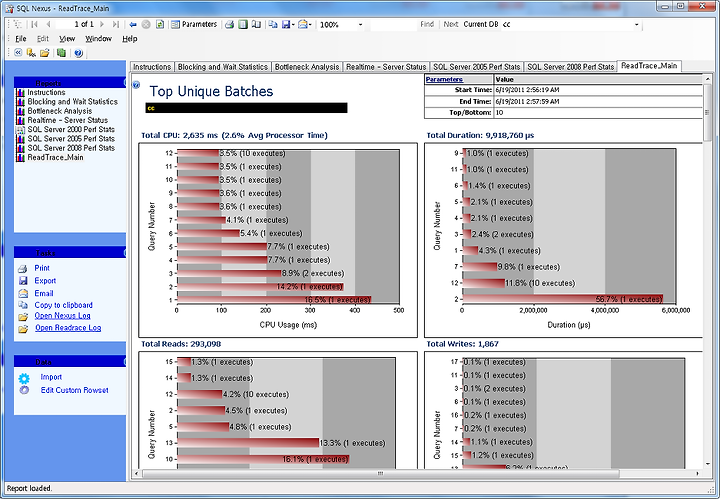Click the green stacked pages icon

61,53
